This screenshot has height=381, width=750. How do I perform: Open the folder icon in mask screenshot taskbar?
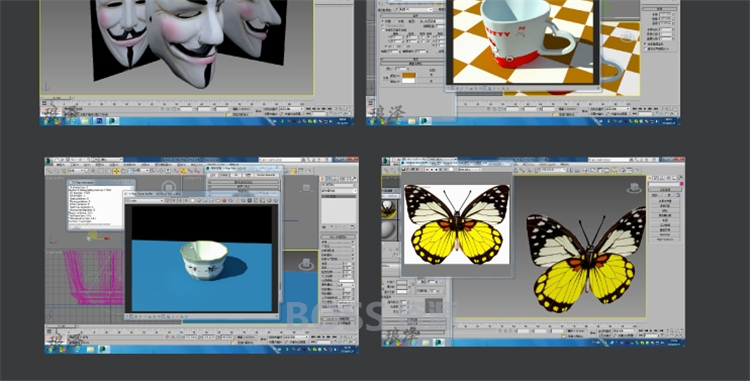point(85,121)
